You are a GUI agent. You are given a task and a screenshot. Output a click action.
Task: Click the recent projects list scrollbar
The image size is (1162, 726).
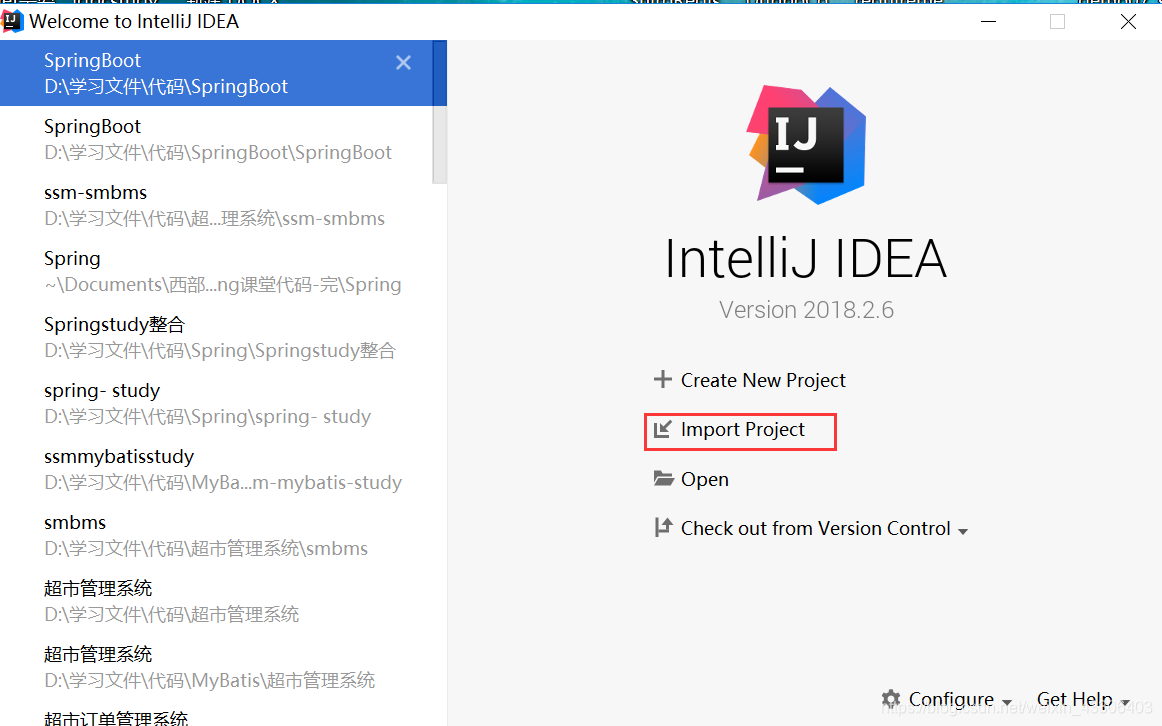click(439, 111)
